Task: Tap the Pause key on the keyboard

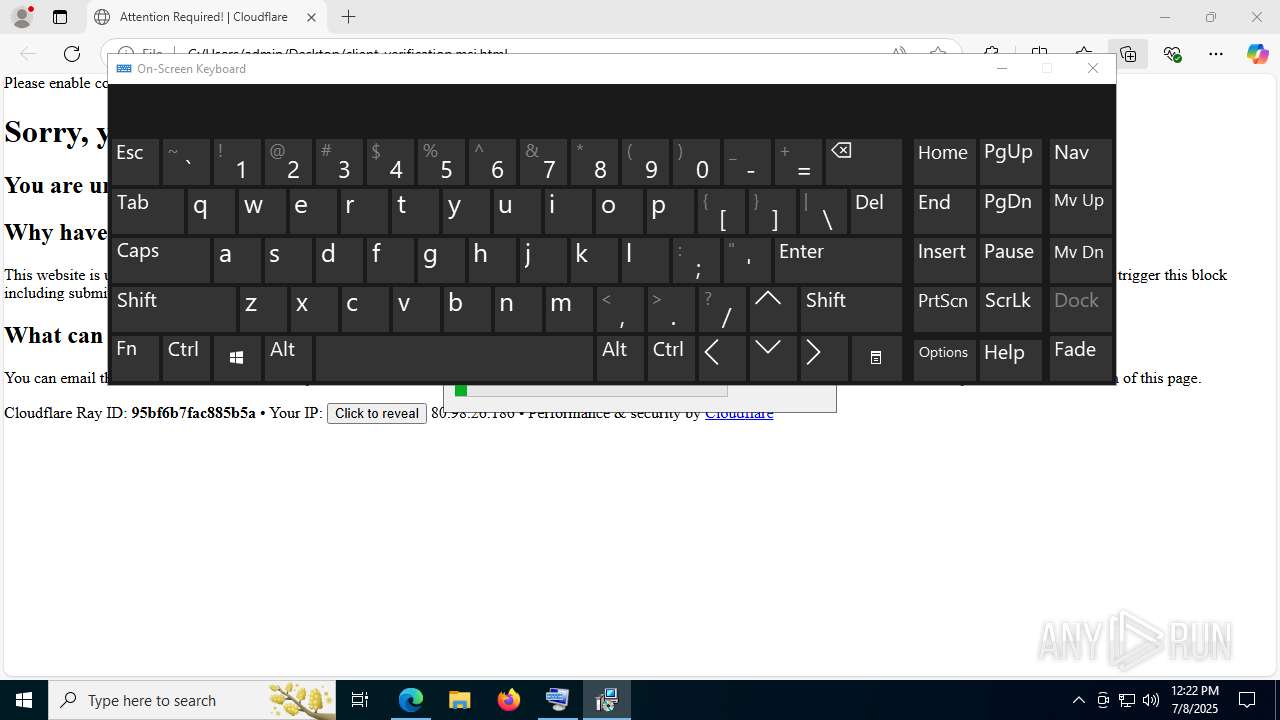Action: [x=1011, y=260]
